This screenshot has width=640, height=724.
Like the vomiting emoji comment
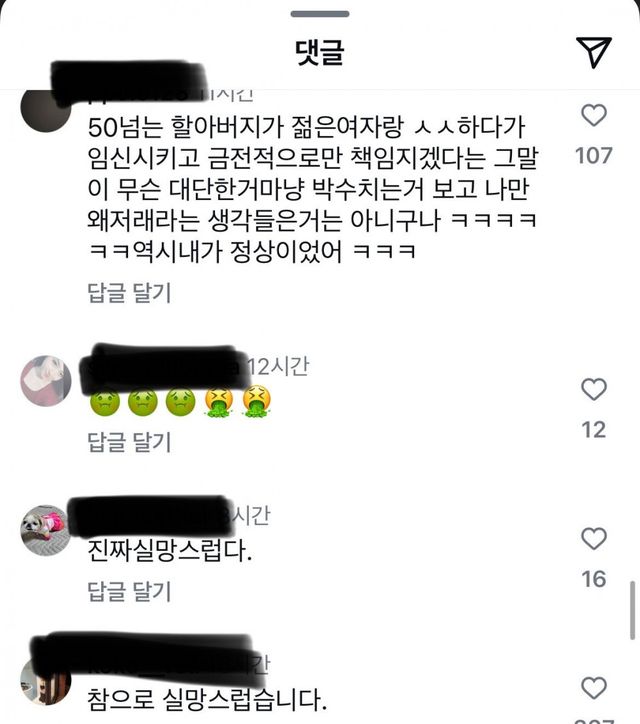coord(594,389)
